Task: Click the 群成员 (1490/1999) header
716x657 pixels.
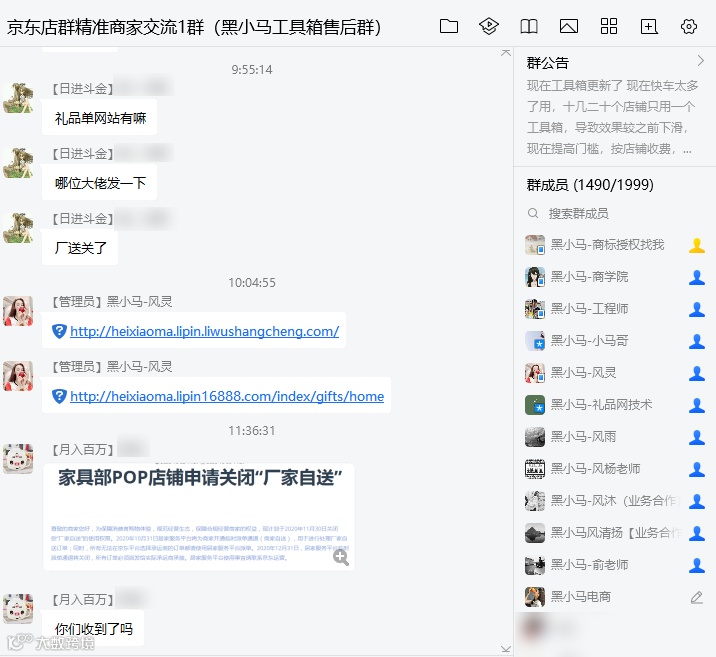Action: click(590, 184)
